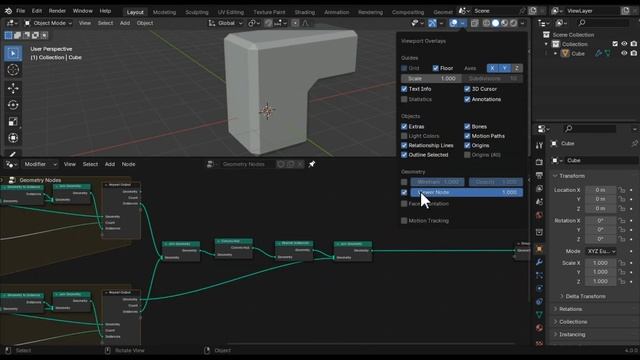Open the Modifiers wrench properties tab
640x360 pixels.
(539, 262)
